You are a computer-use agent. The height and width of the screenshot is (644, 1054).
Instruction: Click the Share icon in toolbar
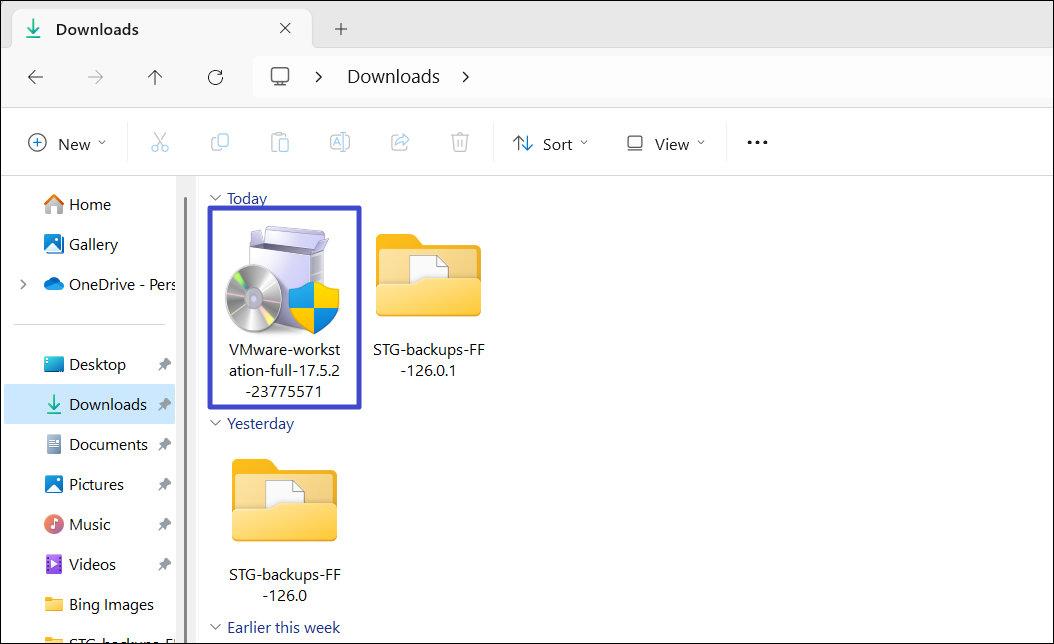[x=400, y=143]
